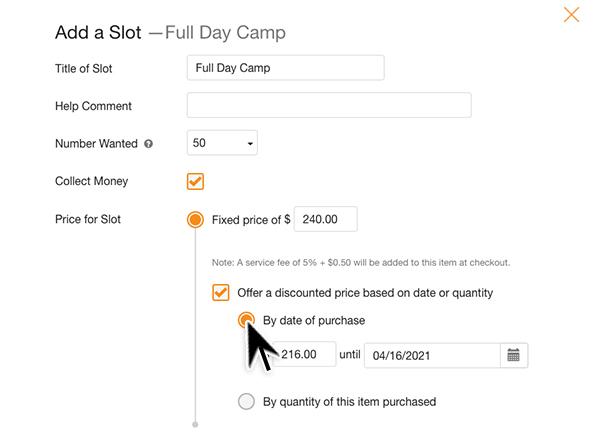
Task: Open the calendar date picker icon
Action: tap(514, 355)
